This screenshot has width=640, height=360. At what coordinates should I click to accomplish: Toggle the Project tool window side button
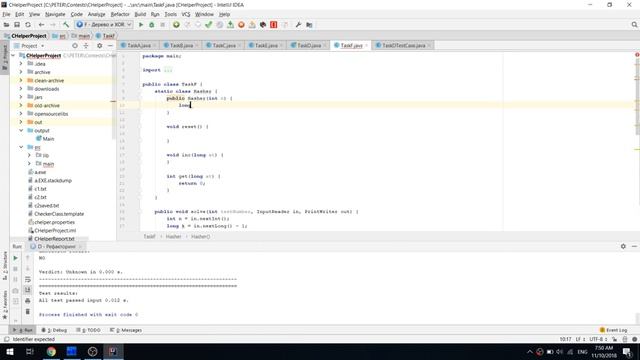click(x=5, y=58)
